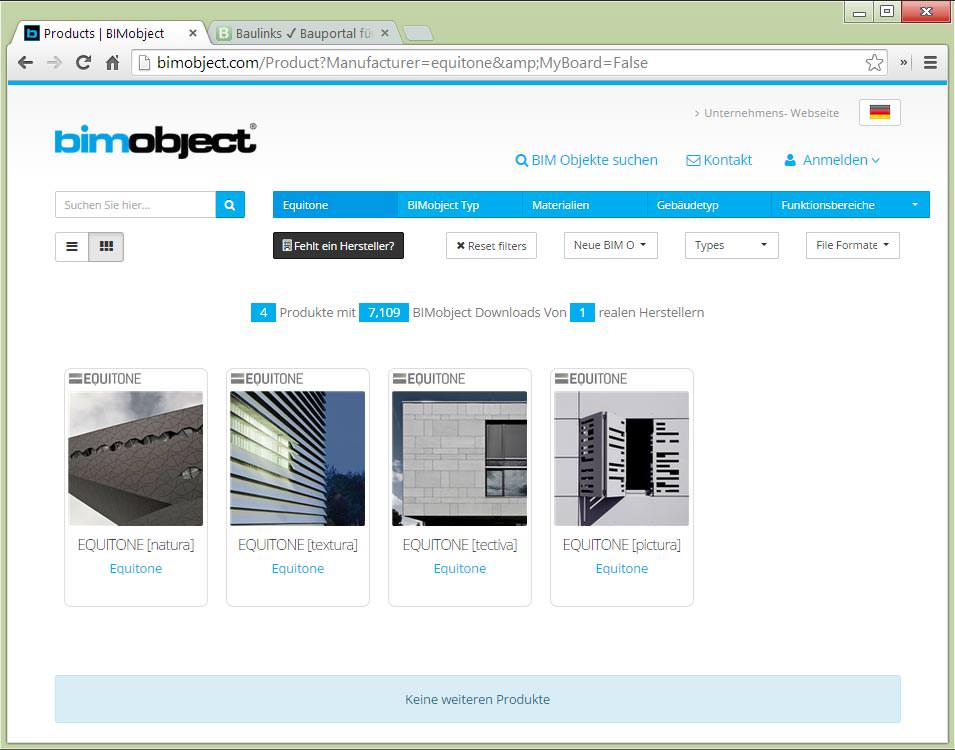Image resolution: width=955 pixels, height=750 pixels.
Task: Show hidden extensions via the chevron icon
Action: tap(903, 62)
